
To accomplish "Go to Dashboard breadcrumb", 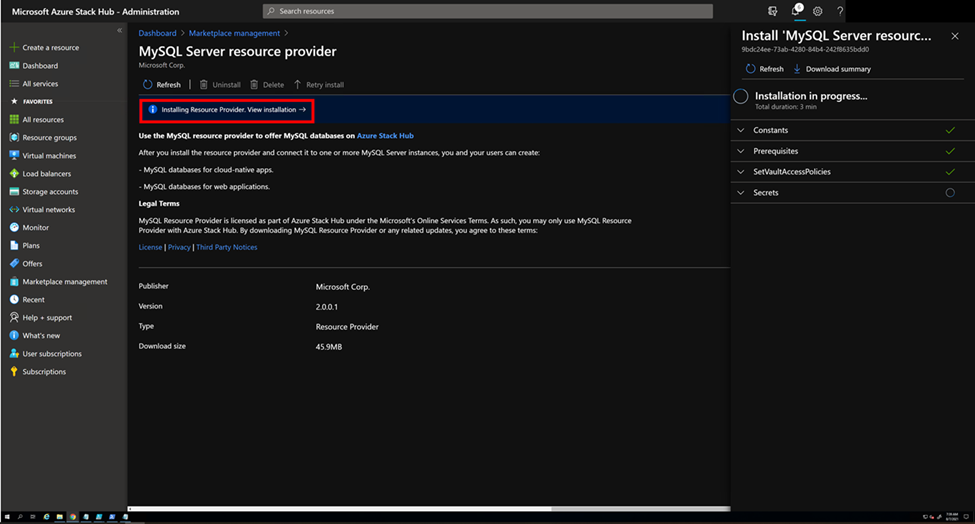I will pos(157,34).
